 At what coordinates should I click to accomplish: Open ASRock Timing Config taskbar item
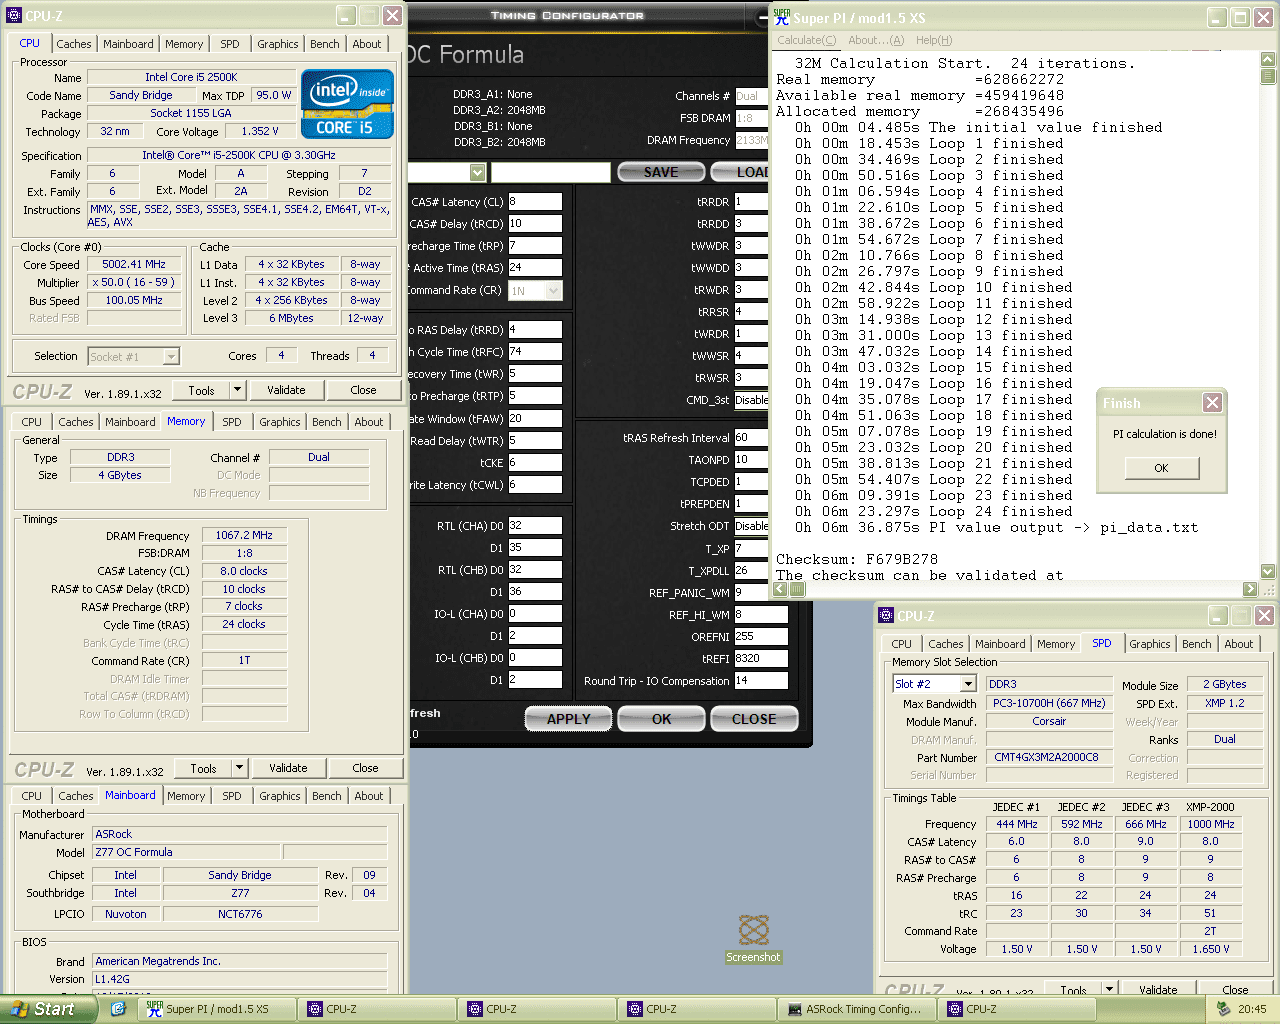856,1009
